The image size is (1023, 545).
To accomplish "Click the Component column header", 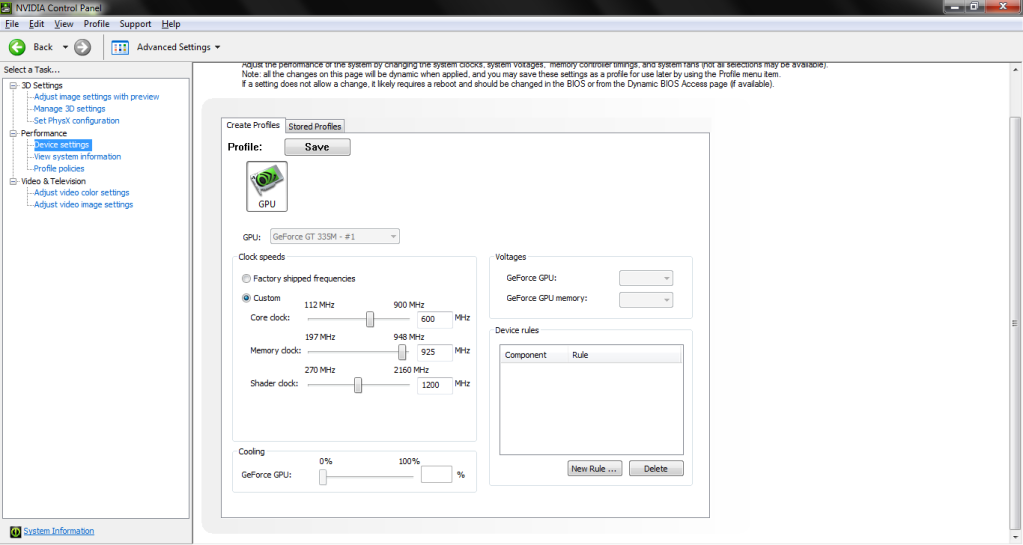I will click(534, 355).
